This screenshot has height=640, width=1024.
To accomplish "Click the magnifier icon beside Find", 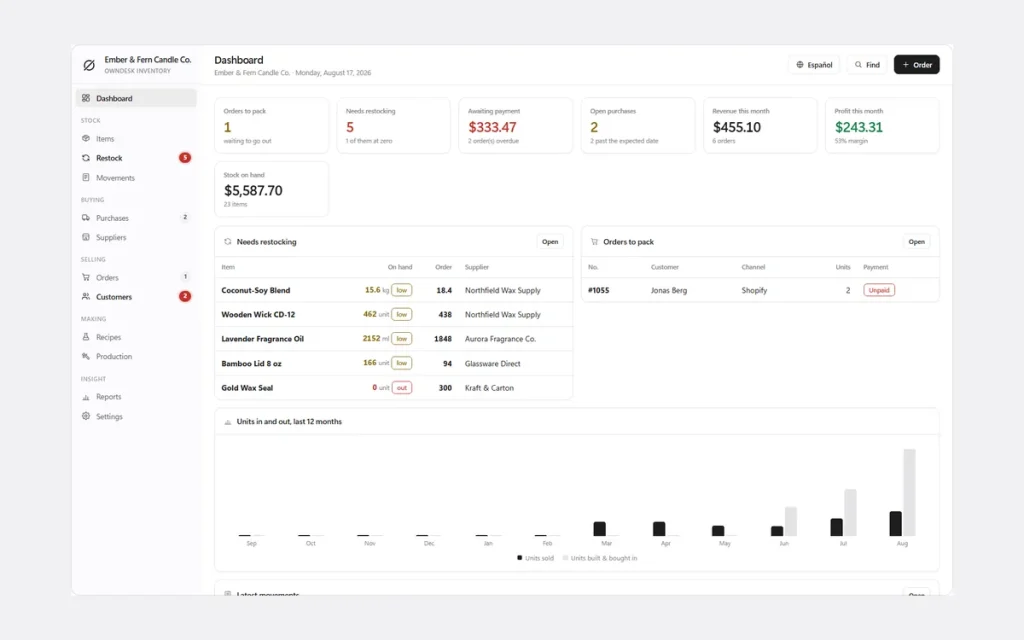I will (858, 65).
